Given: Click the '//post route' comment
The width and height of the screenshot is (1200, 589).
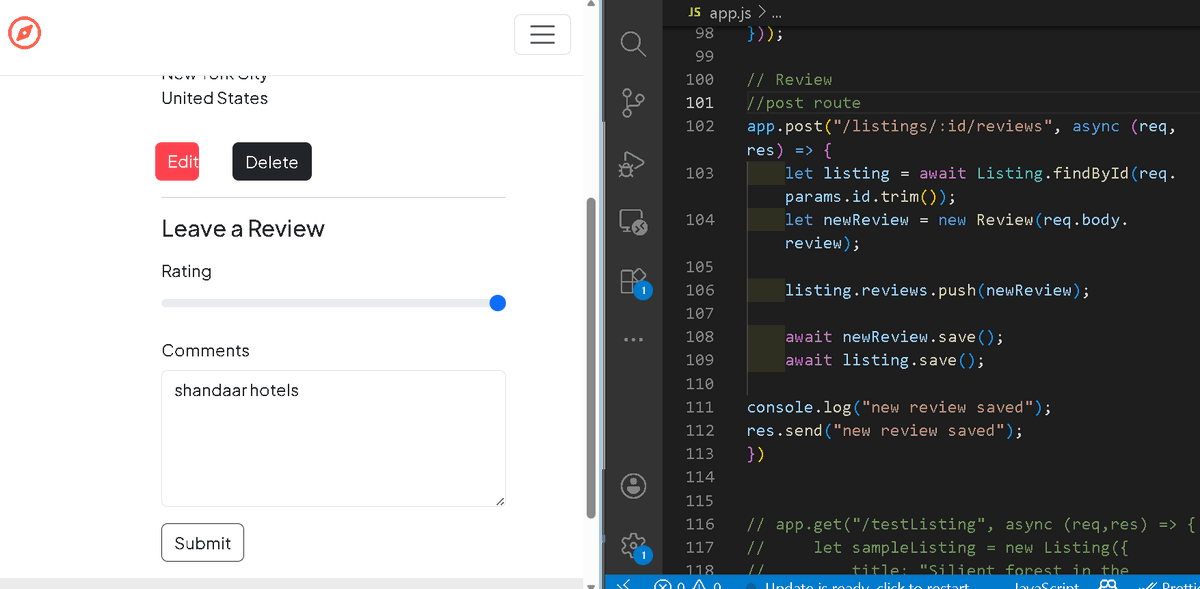Looking at the screenshot, I should (803, 102).
